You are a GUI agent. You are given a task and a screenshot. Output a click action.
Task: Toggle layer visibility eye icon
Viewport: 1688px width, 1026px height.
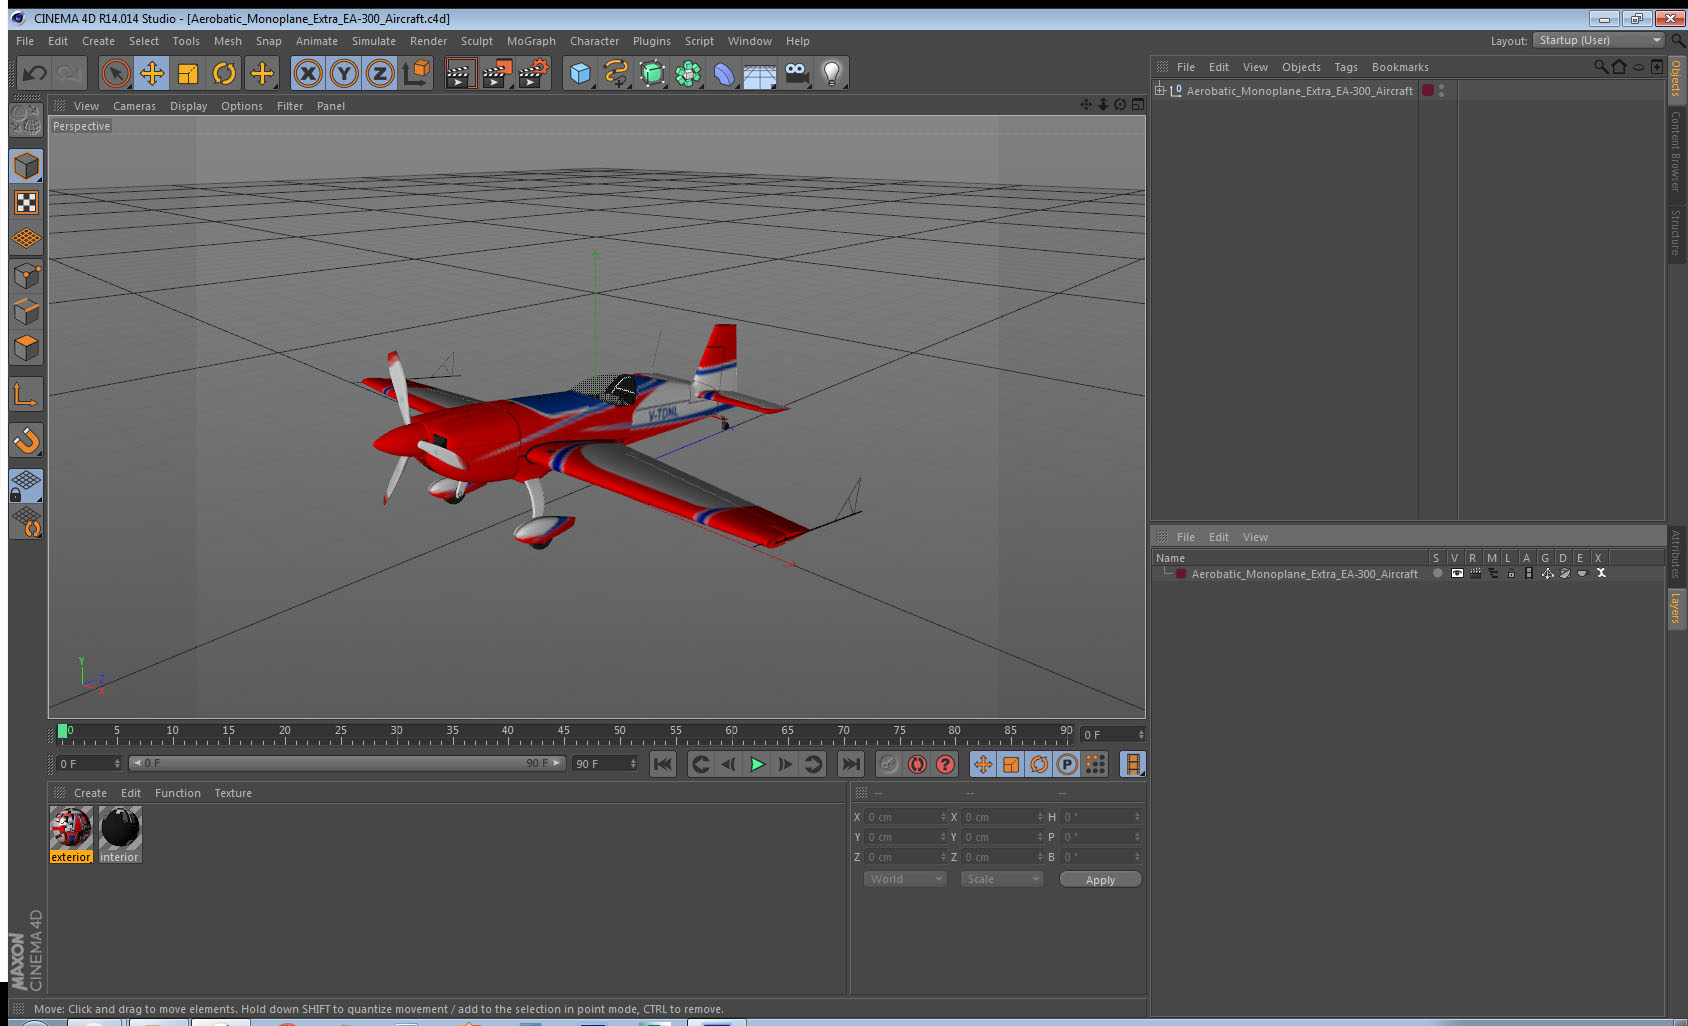[x=1457, y=573]
